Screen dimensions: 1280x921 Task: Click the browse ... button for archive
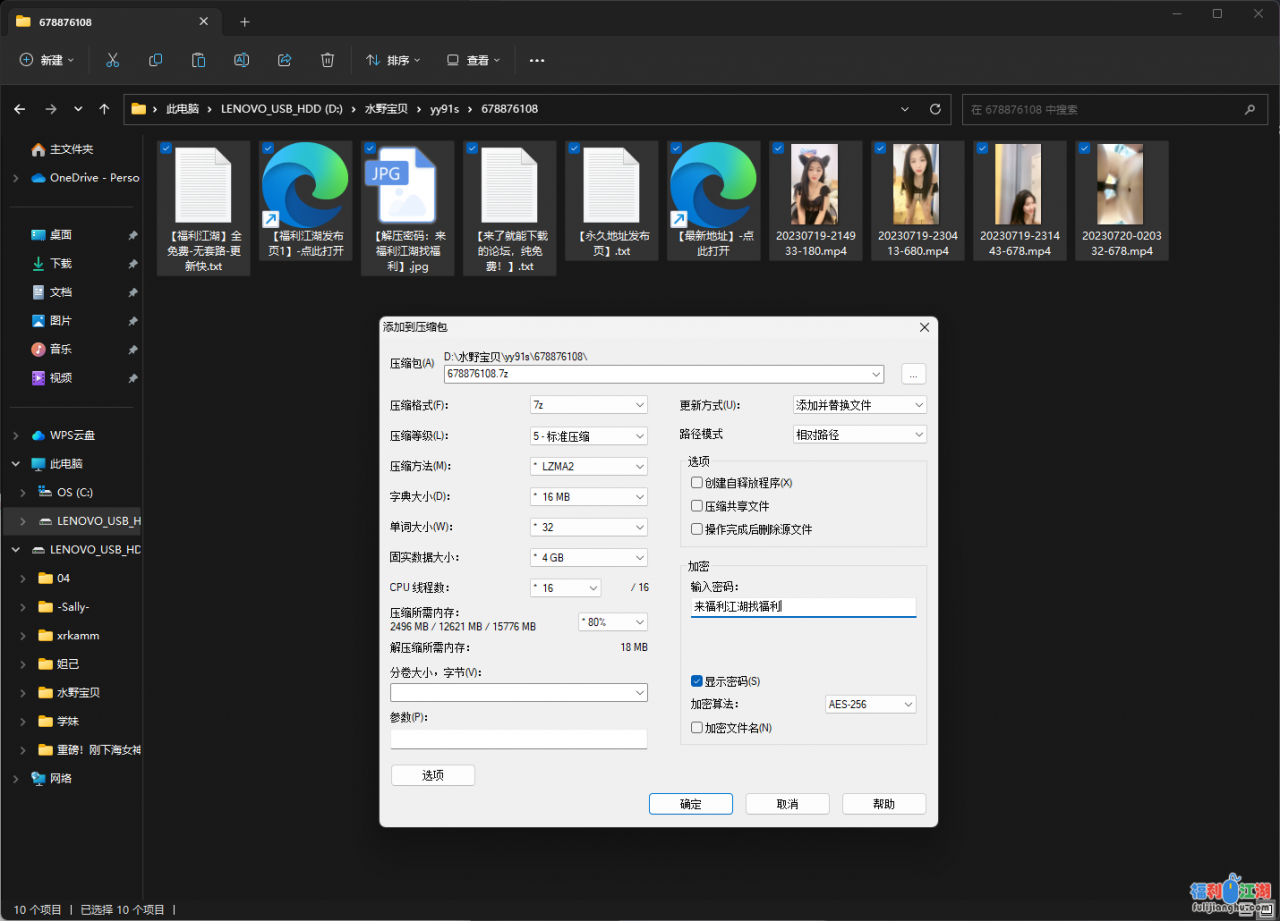point(914,374)
